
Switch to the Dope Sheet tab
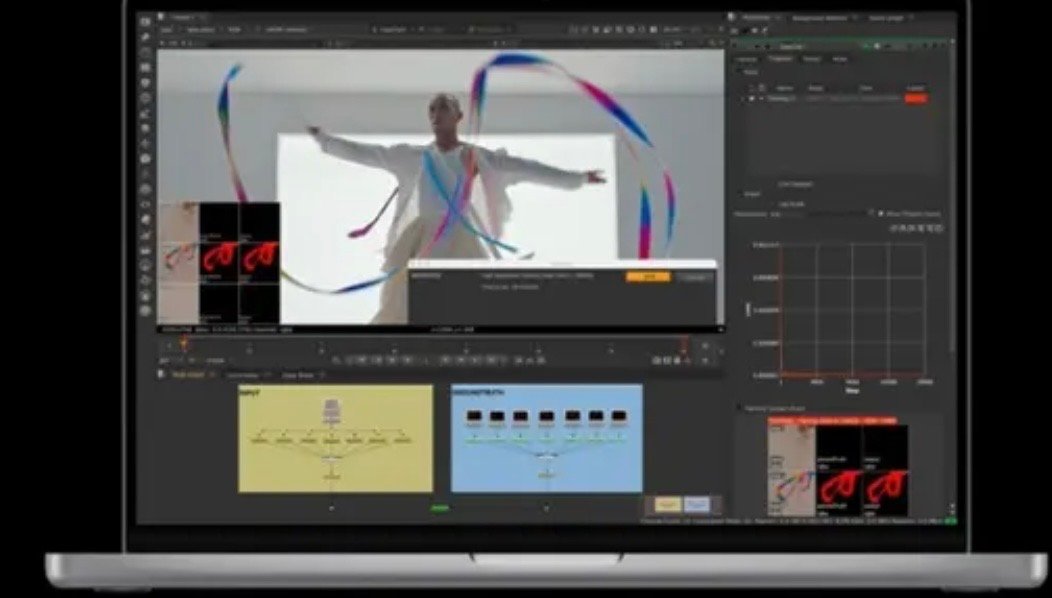297,375
